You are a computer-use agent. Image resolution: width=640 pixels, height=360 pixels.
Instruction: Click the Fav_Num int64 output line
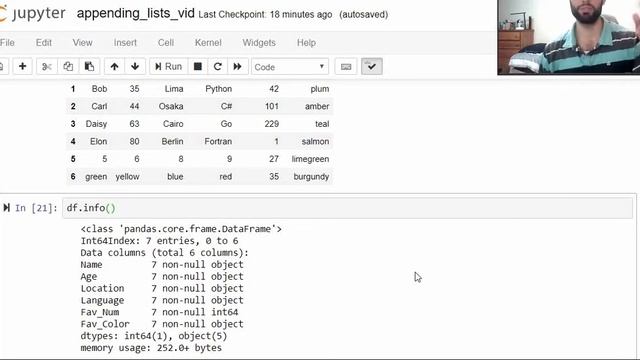tap(159, 312)
